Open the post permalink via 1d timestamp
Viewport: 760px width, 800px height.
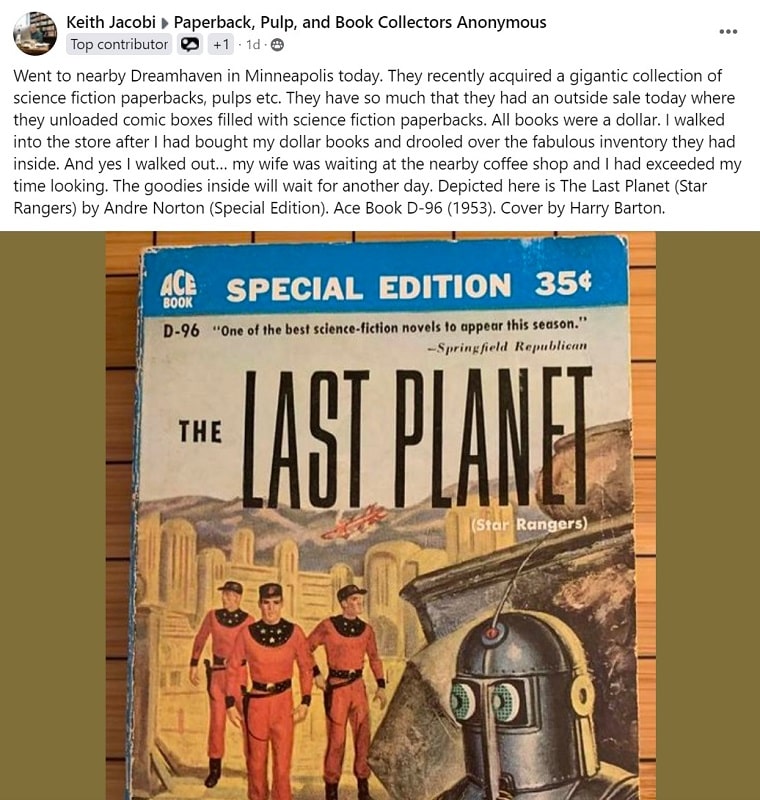(253, 45)
